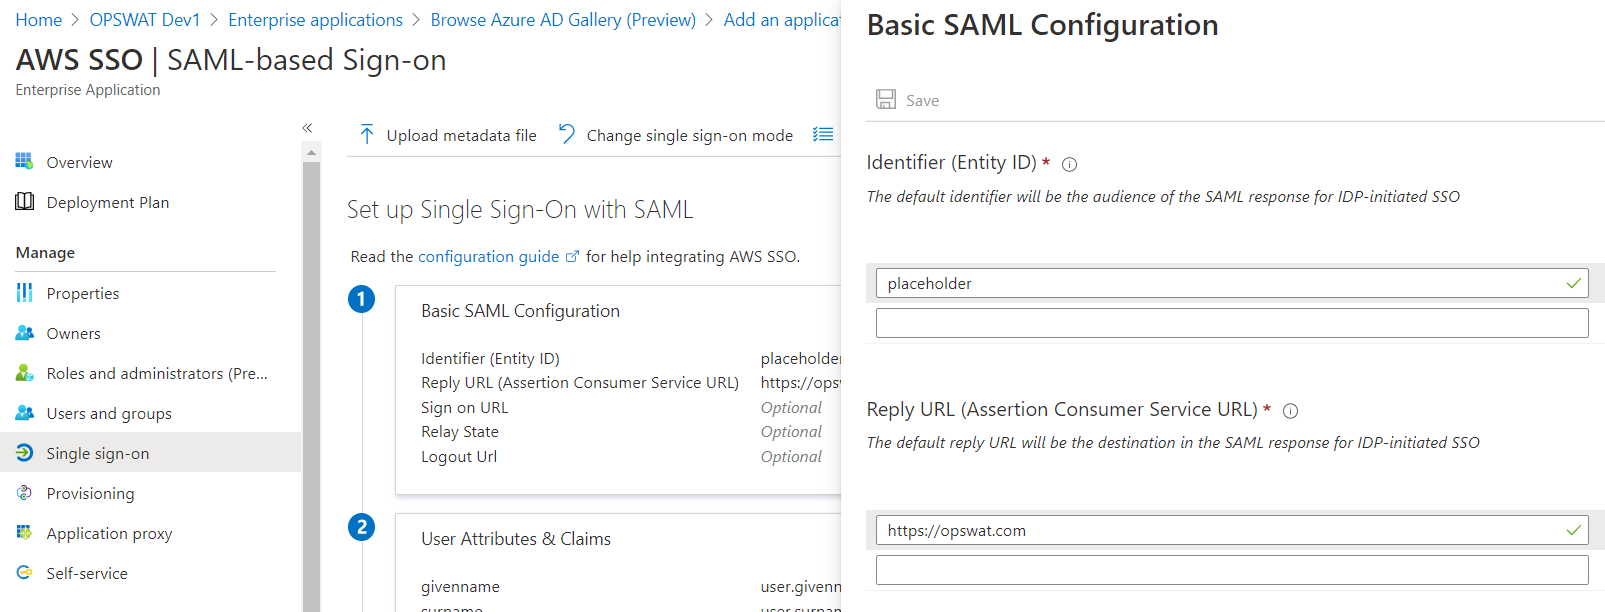Image resolution: width=1605 pixels, height=612 pixels.
Task: Open the configuration guide link
Action: [488, 257]
